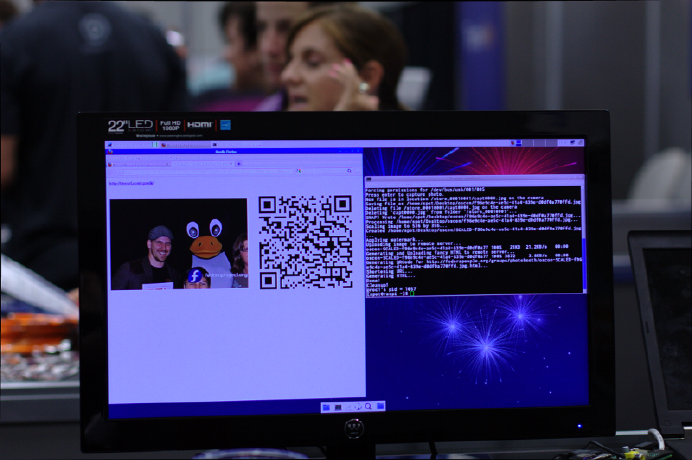Image resolution: width=692 pixels, height=460 pixels.
Task: Select the first Firefox browser tab
Action: tap(138, 164)
